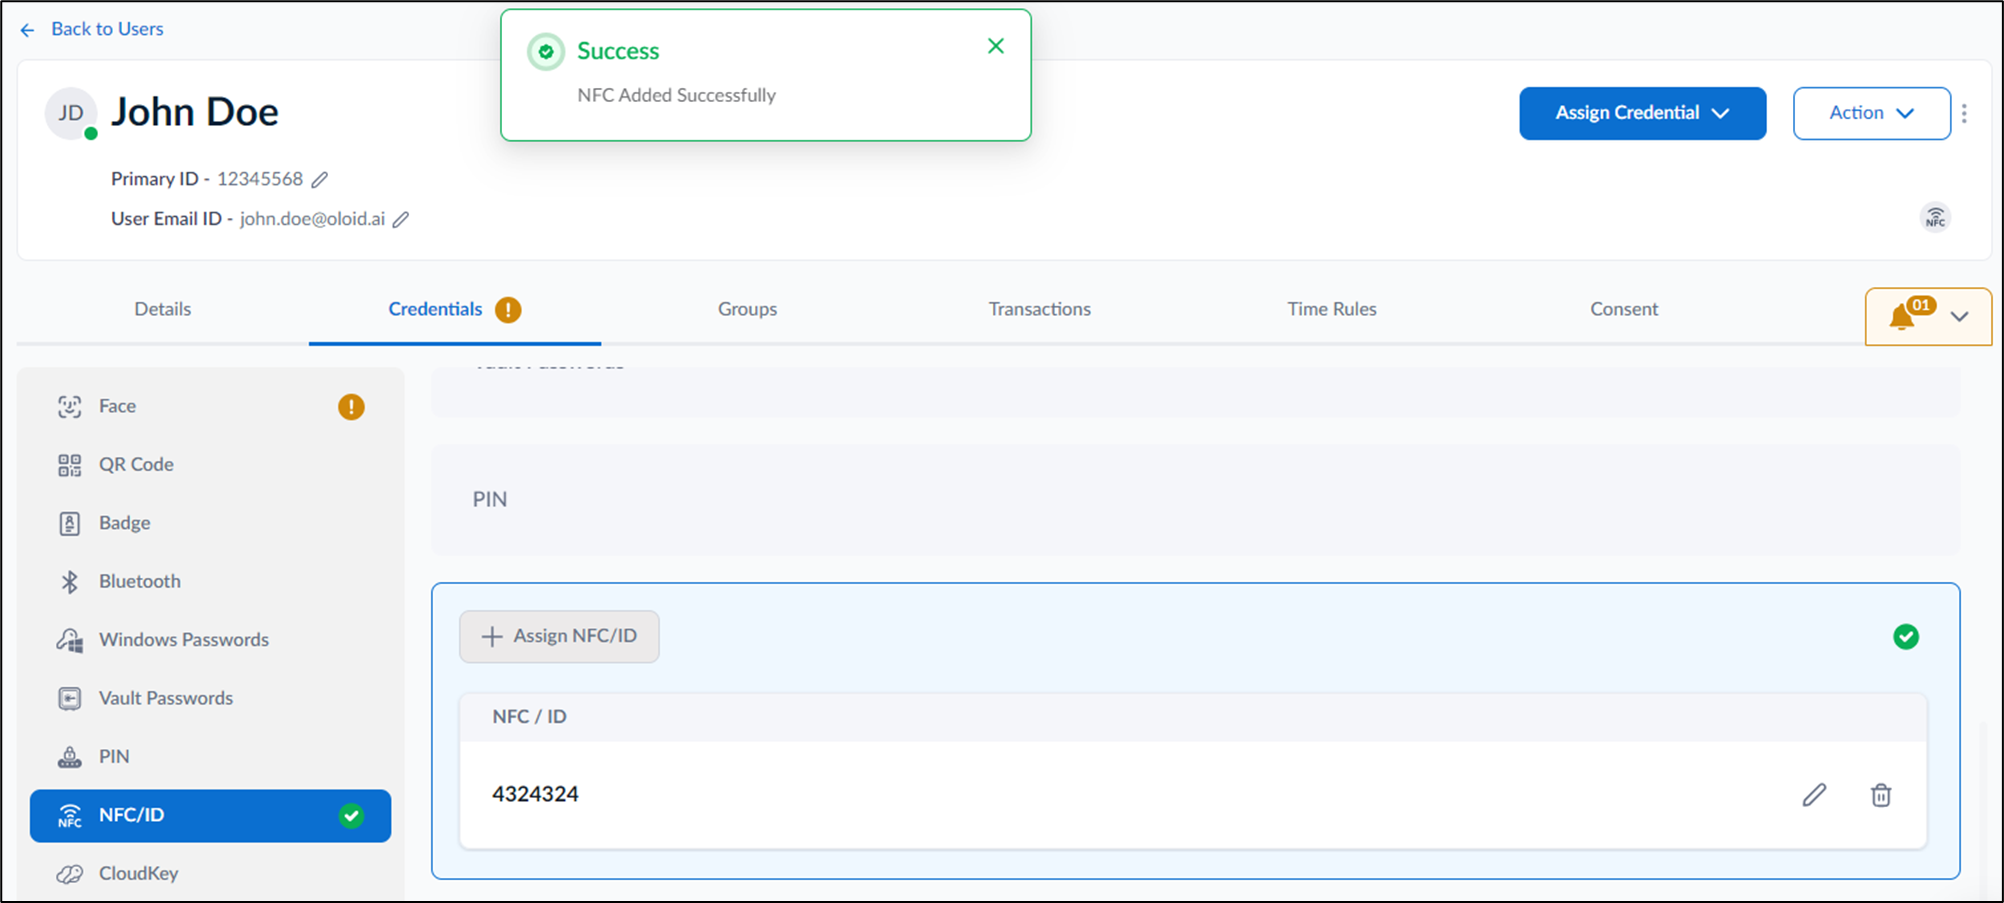Expand the notifications chevron dropdown
The width and height of the screenshot is (2004, 903).
1959,317
